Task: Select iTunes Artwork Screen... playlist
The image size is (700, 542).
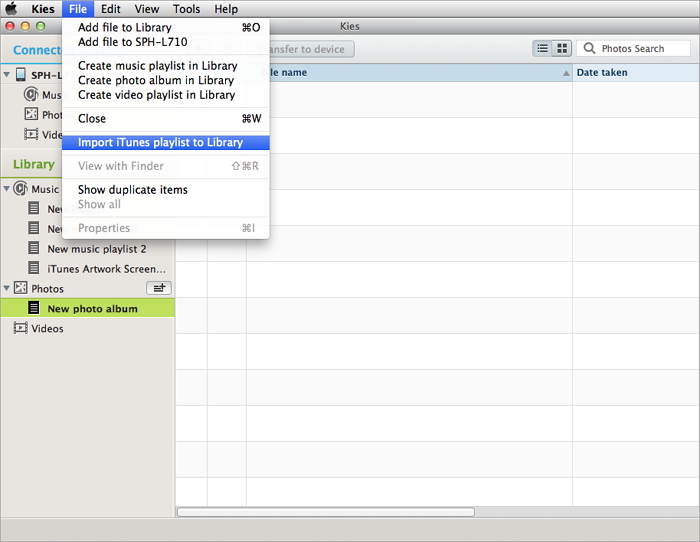Action: 106,269
